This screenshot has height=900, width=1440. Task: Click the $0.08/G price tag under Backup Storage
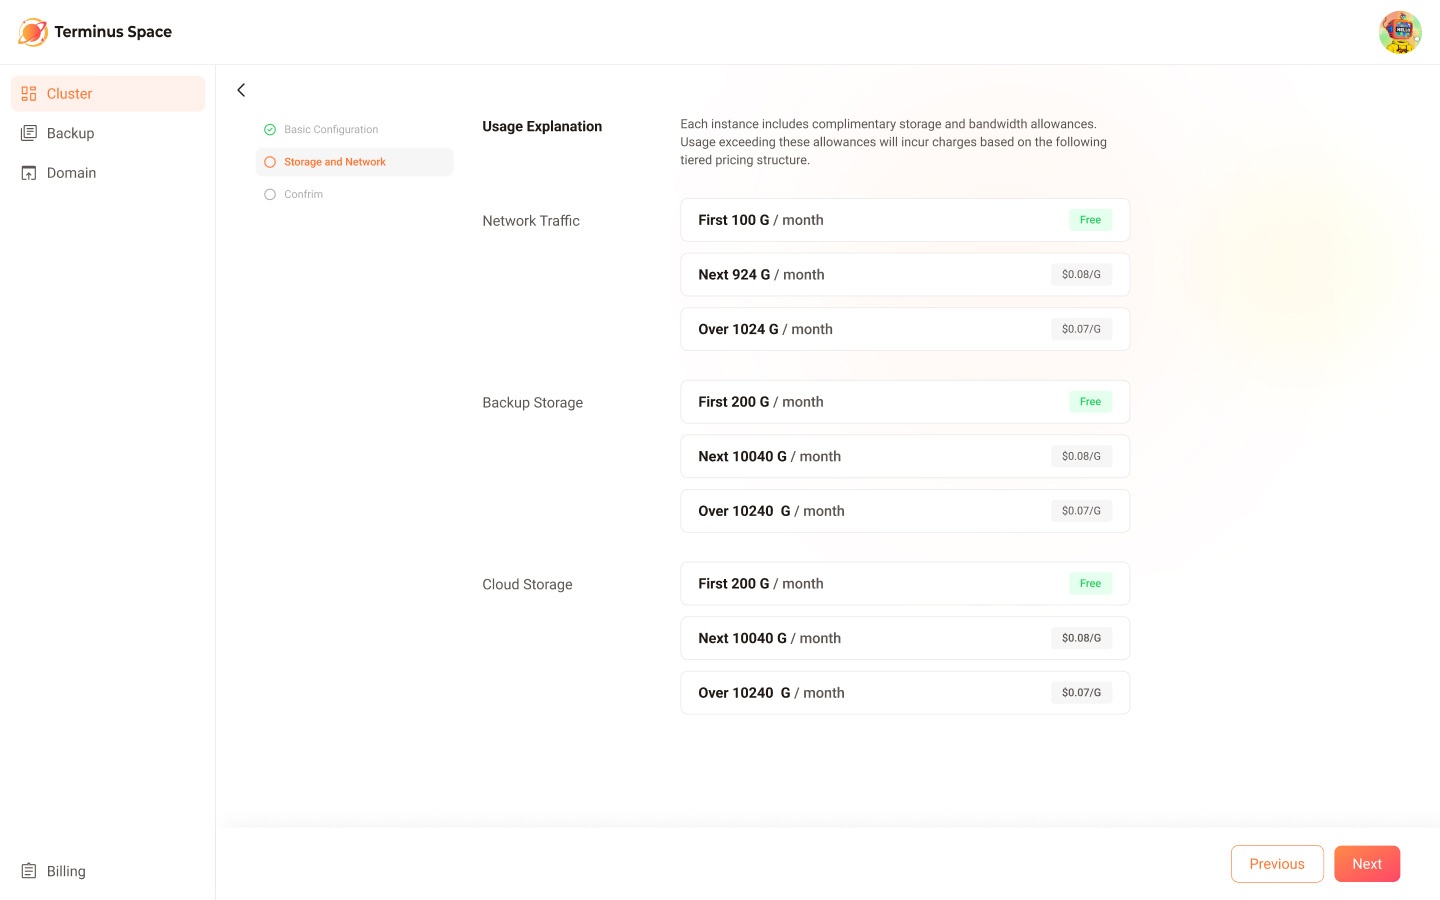tap(1081, 456)
